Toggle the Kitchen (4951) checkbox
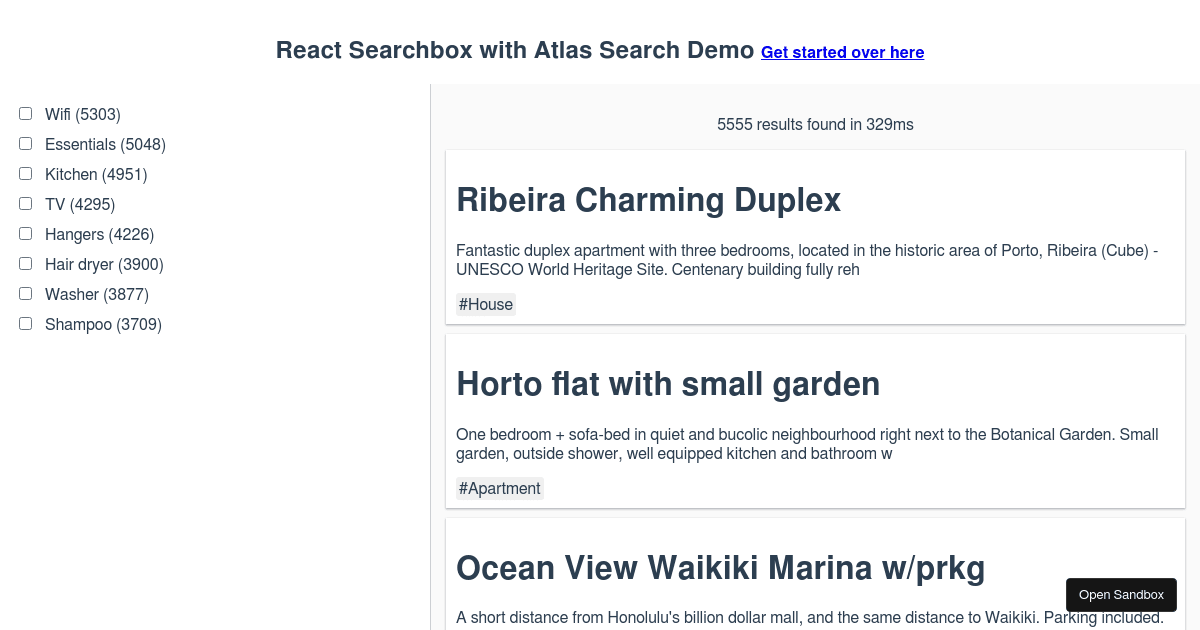Viewport: 1200px width, 630px height. coord(25,173)
